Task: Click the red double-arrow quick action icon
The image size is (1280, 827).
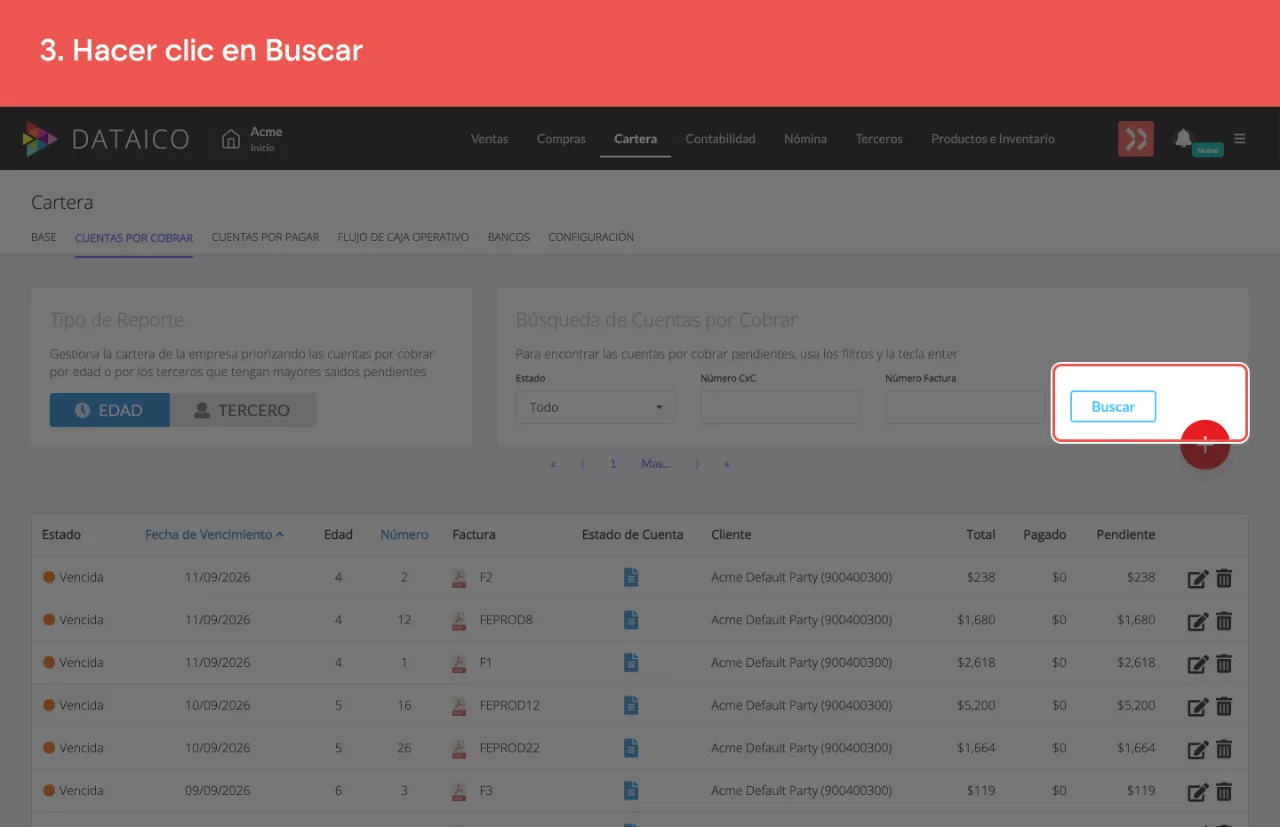Action: [x=1136, y=139]
